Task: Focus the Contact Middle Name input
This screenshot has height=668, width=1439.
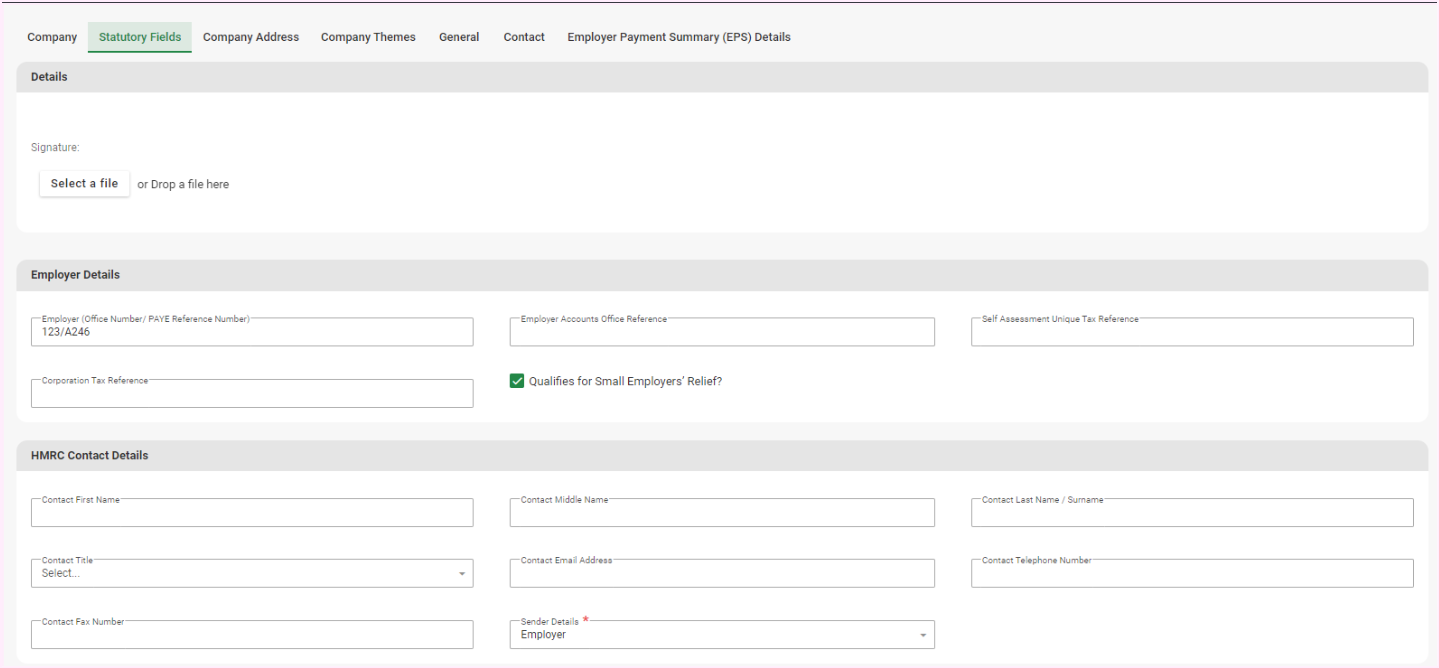Action: coord(721,514)
